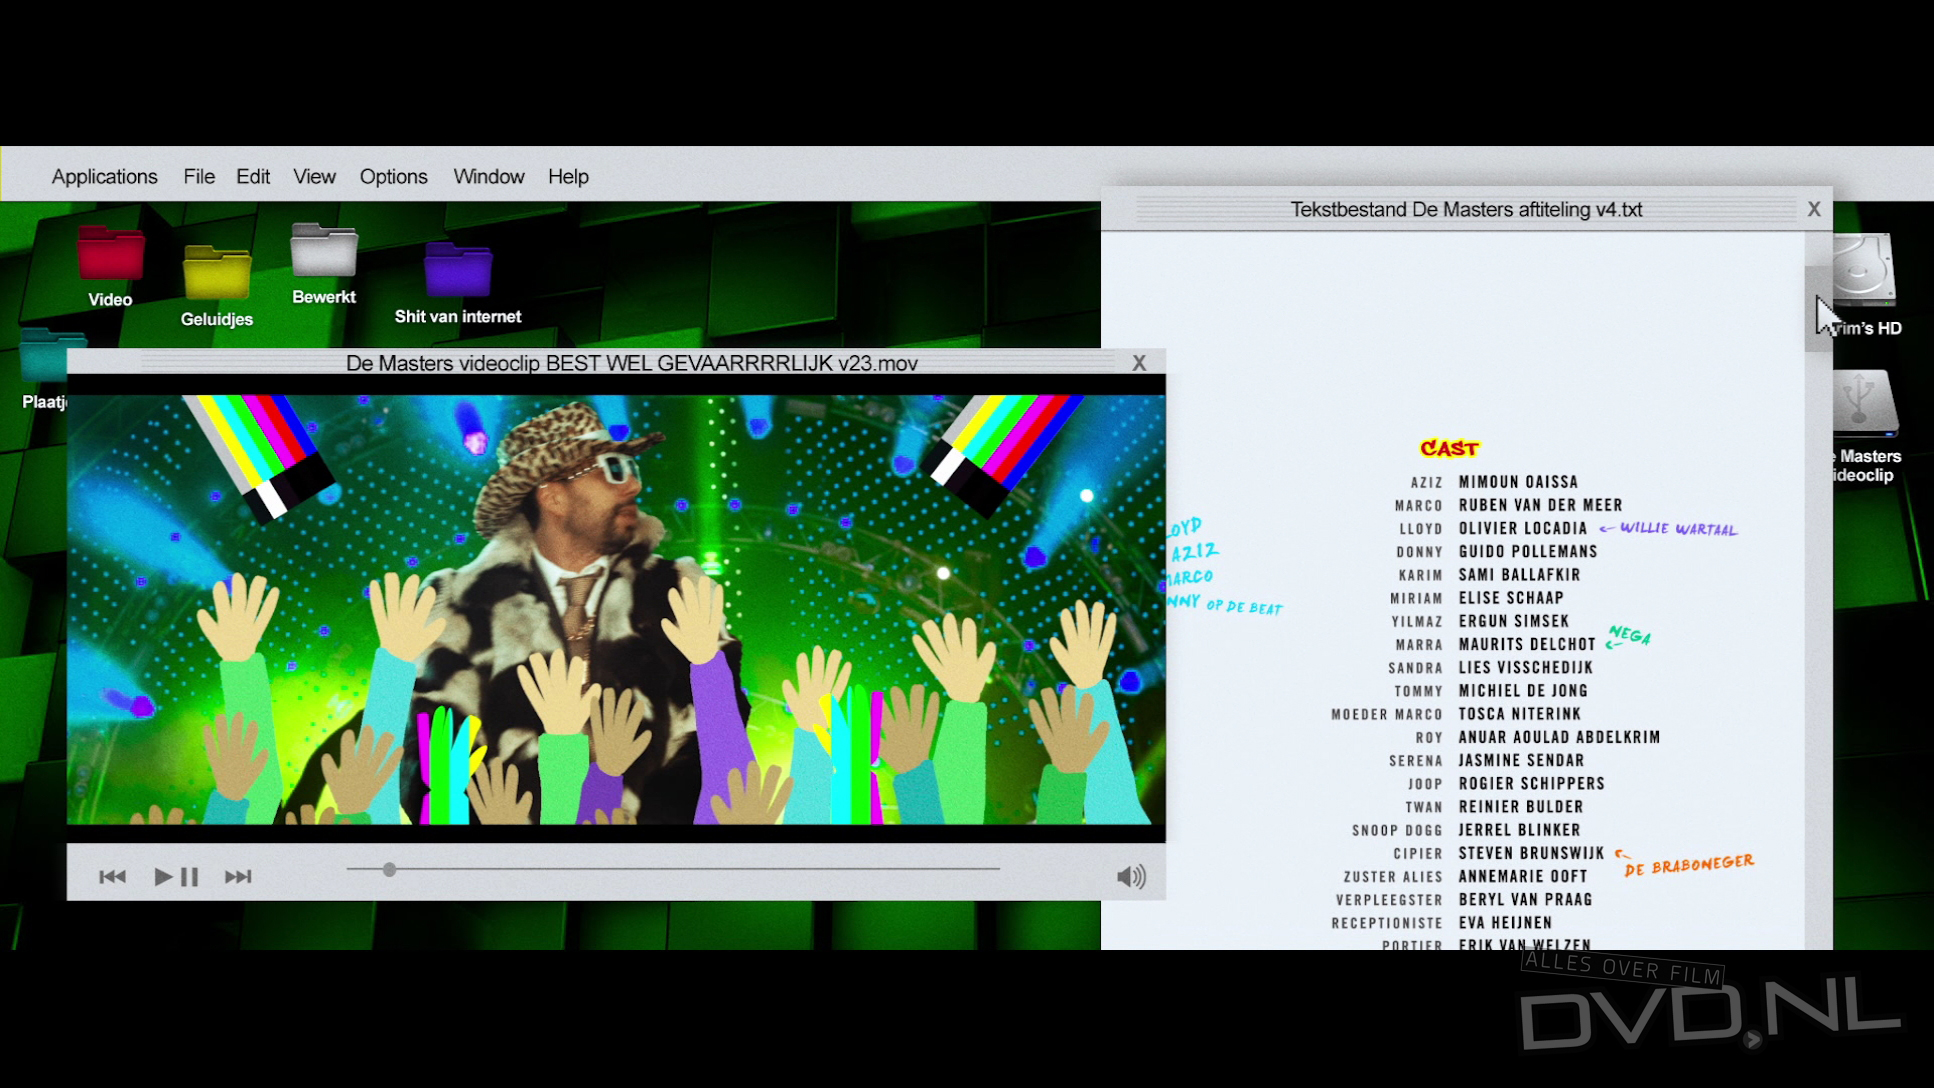Skip to next track in video player
Image resolution: width=1934 pixels, height=1088 pixels.
pos(238,877)
